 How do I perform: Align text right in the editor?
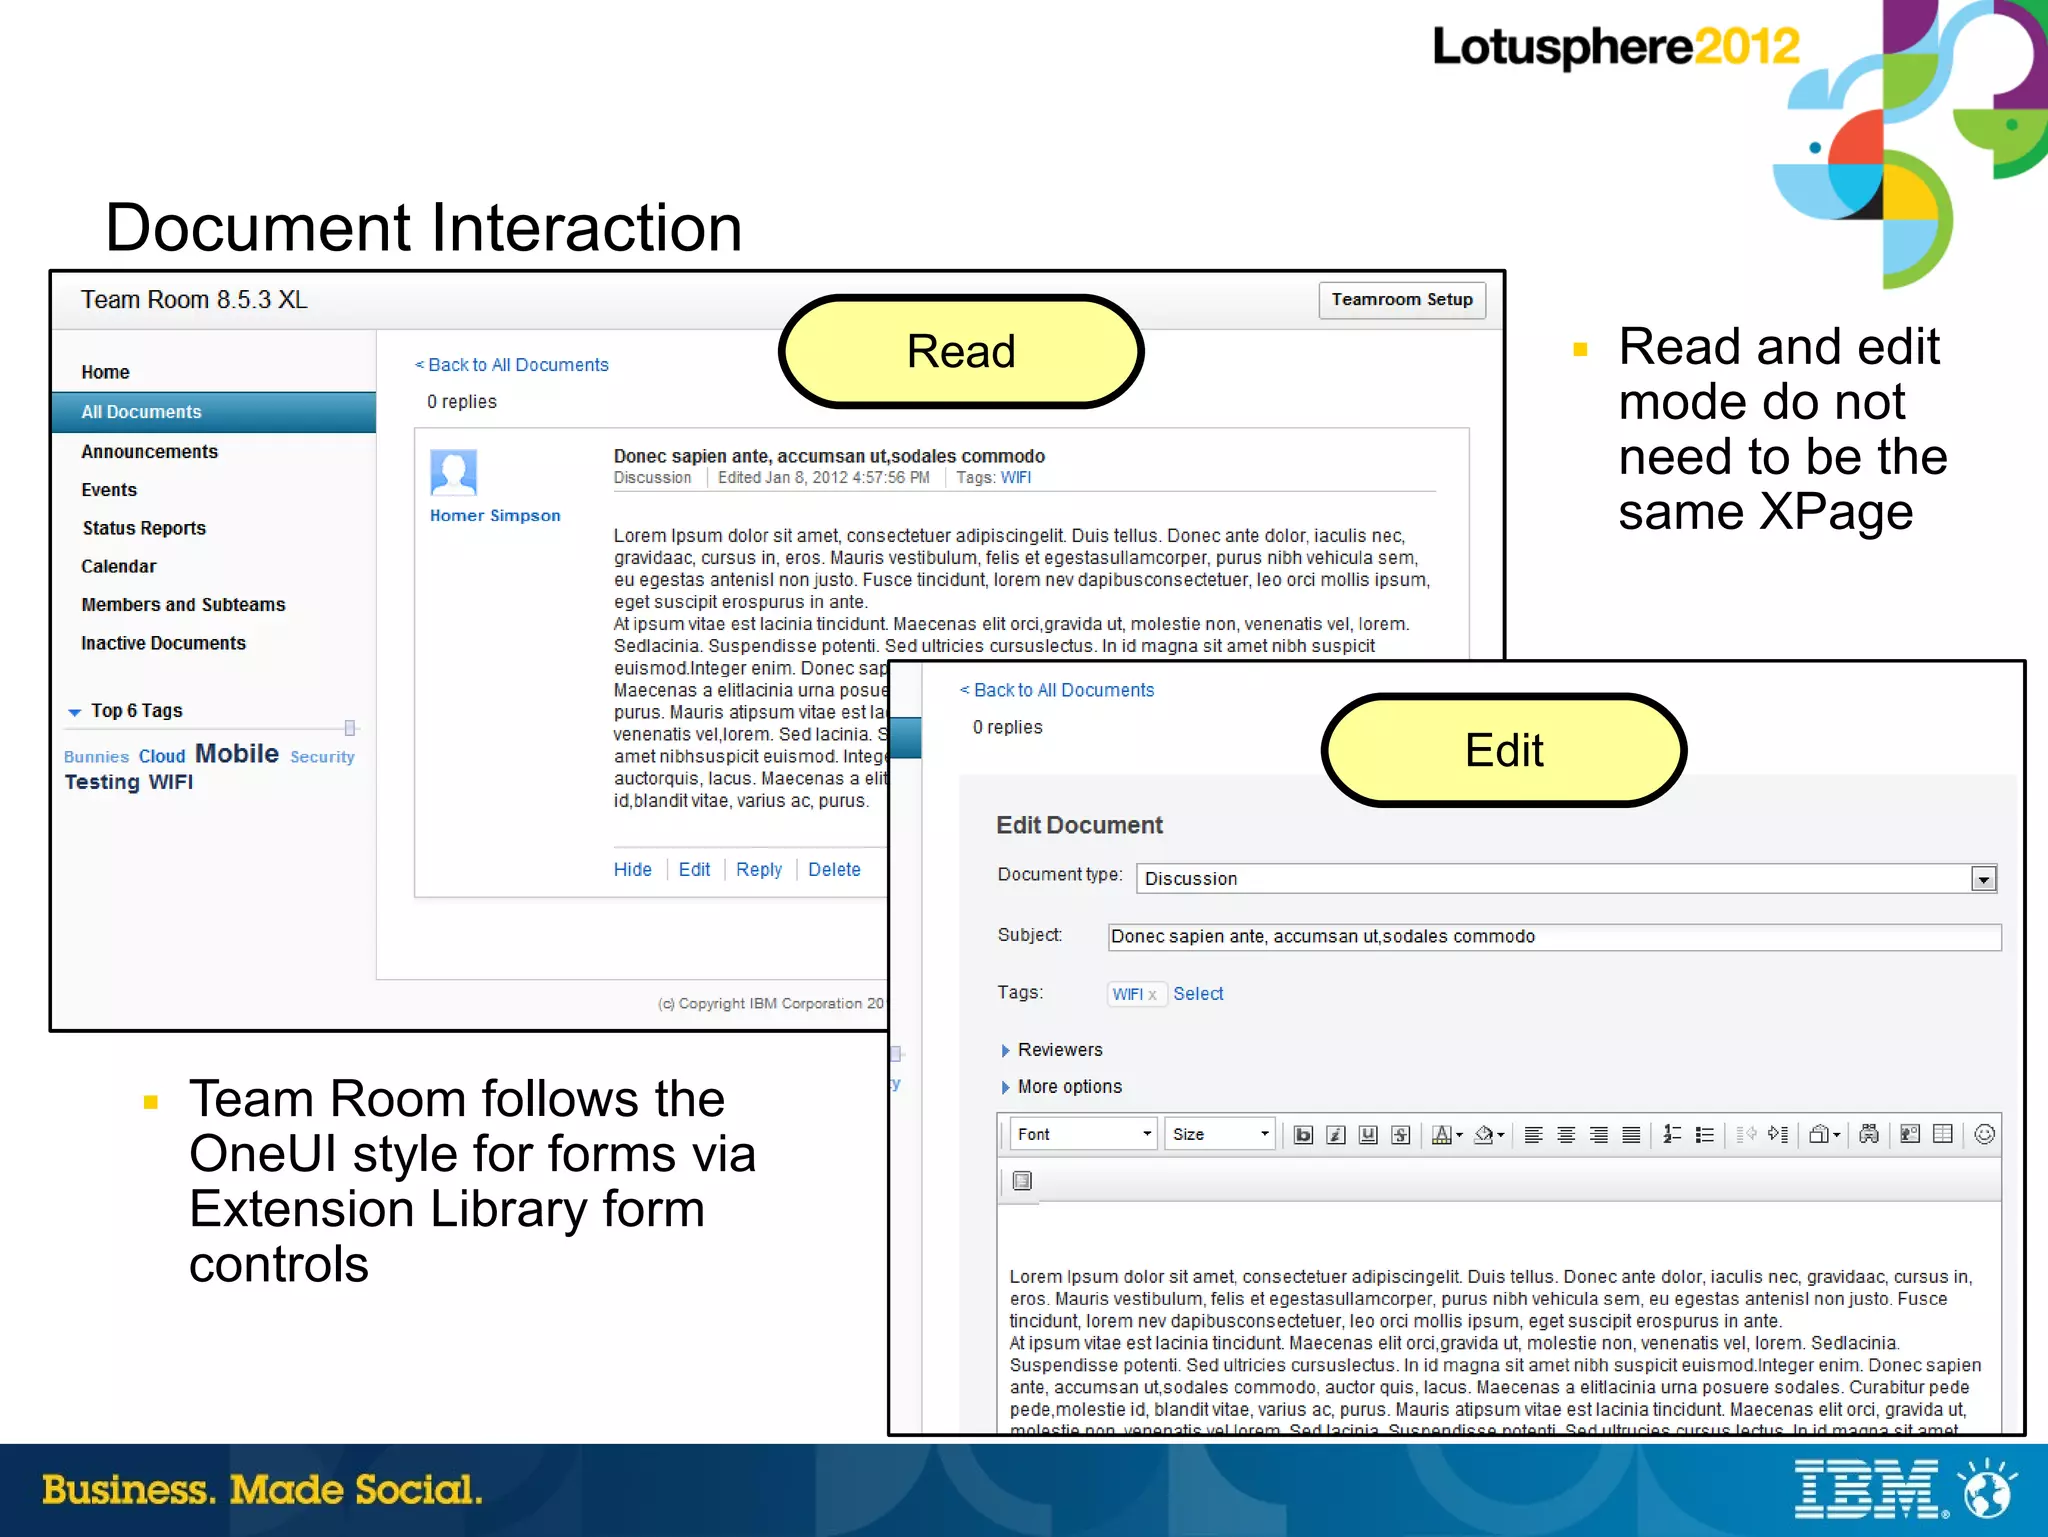click(x=1599, y=1134)
